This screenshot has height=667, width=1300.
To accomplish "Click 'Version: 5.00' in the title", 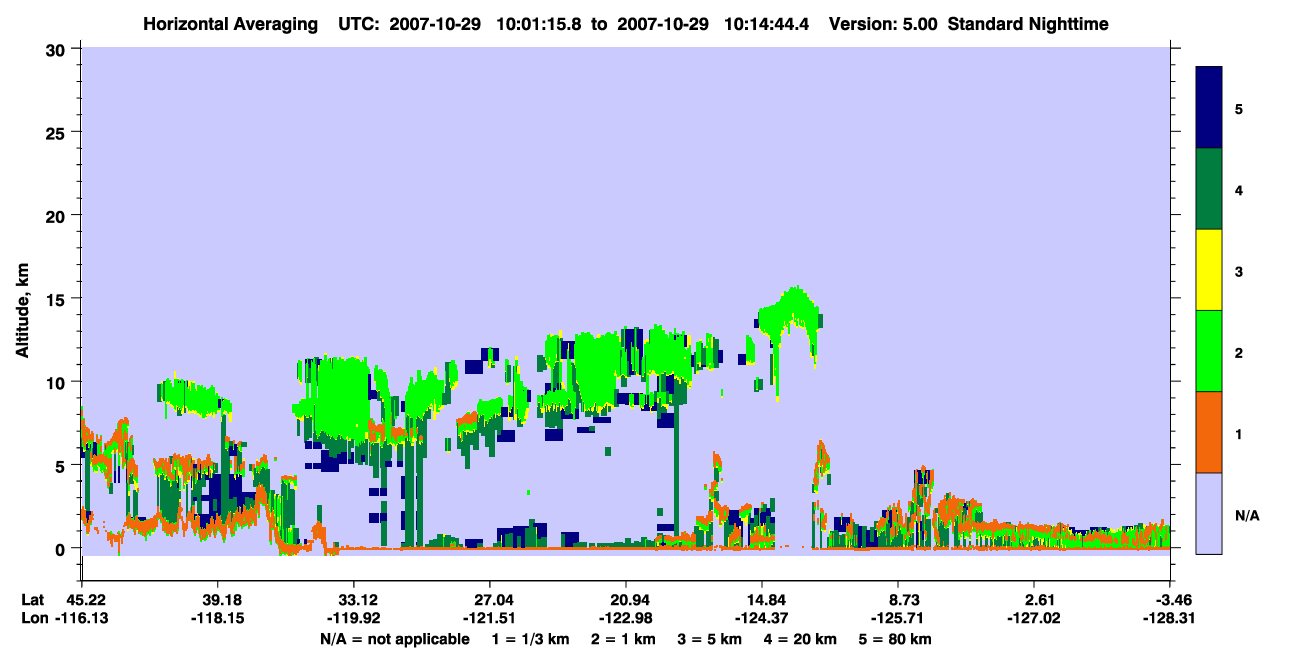I will pyautogui.click(x=883, y=23).
